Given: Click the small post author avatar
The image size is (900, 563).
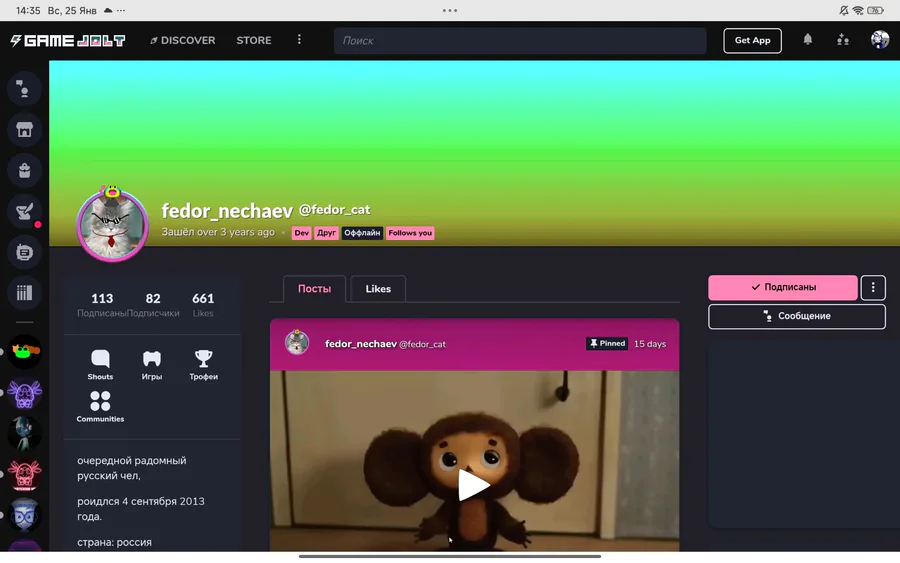Looking at the screenshot, I should point(297,343).
